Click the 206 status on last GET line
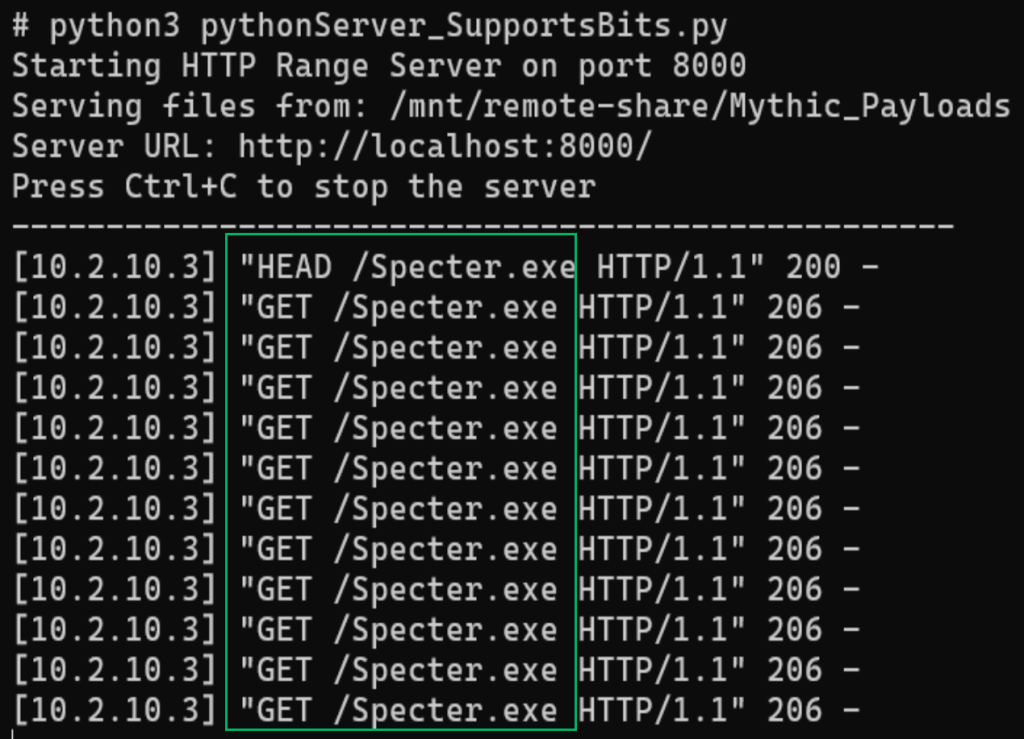The width and height of the screenshot is (1024, 739). [794, 710]
